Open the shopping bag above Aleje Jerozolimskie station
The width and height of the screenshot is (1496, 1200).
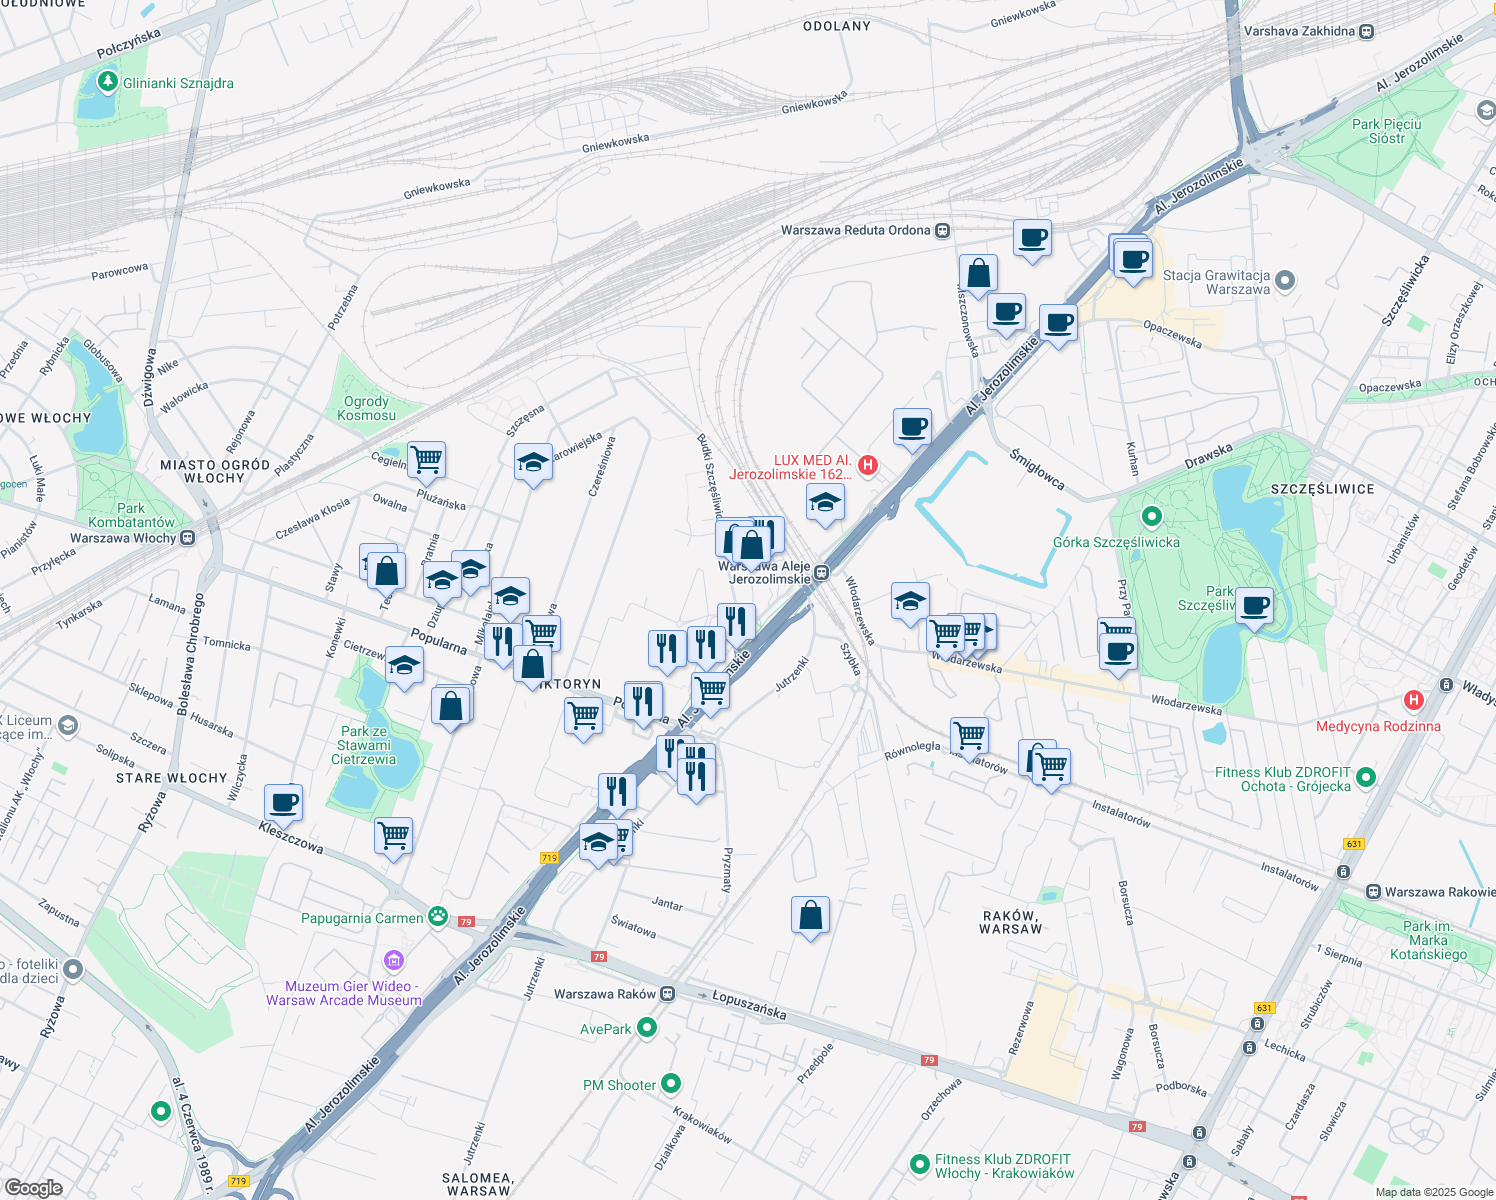click(751, 547)
